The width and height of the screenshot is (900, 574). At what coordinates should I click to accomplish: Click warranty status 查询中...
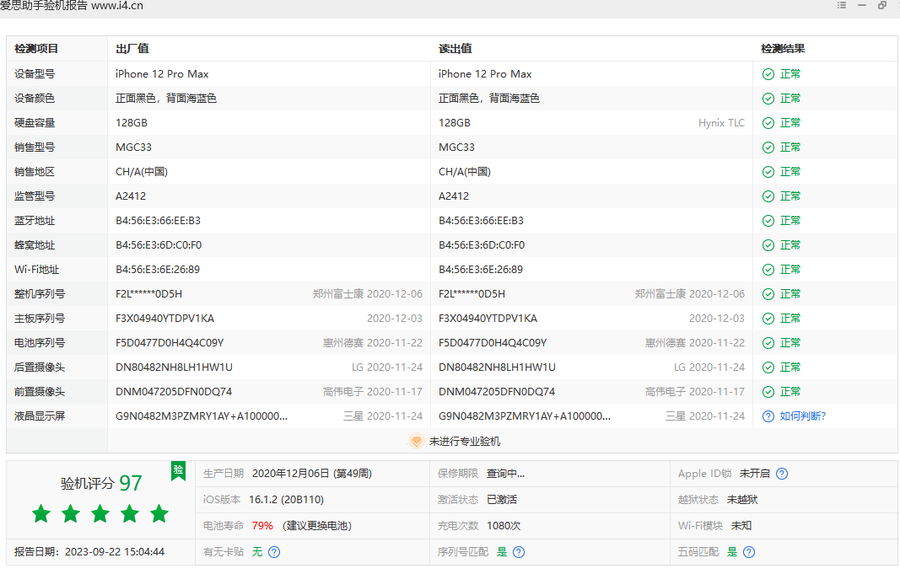tap(506, 474)
